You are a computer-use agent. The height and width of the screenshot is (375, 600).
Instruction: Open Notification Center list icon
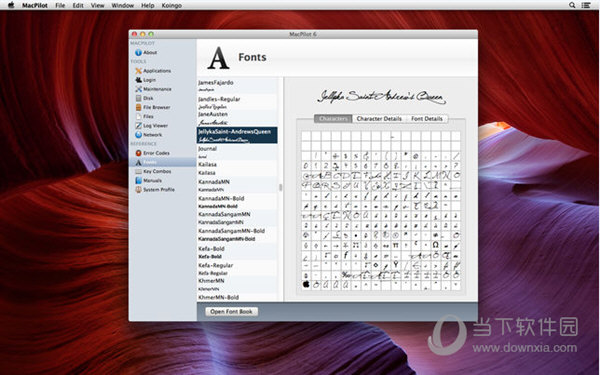(586, 5)
